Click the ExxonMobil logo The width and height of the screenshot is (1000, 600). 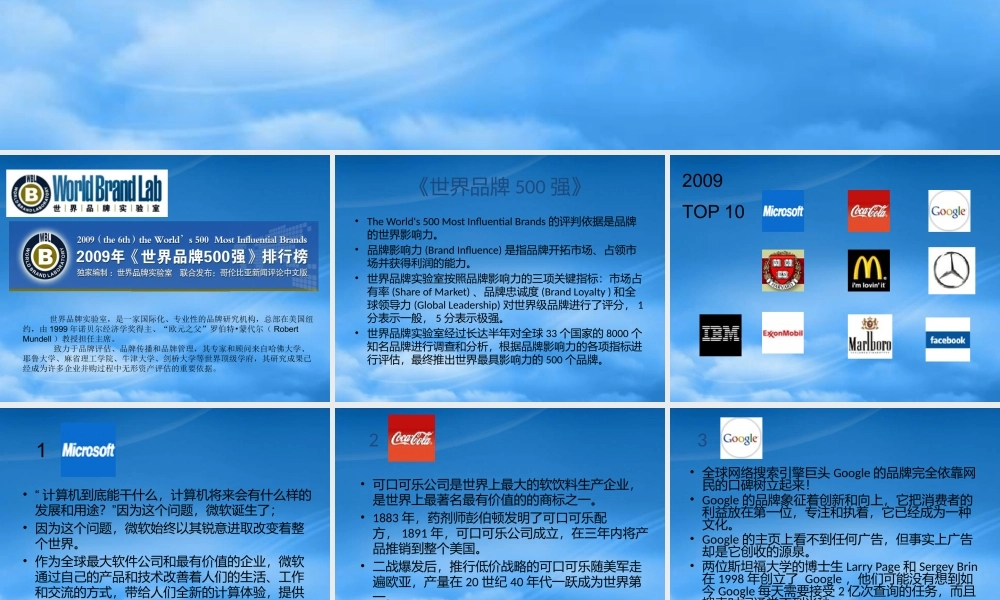coord(783,333)
